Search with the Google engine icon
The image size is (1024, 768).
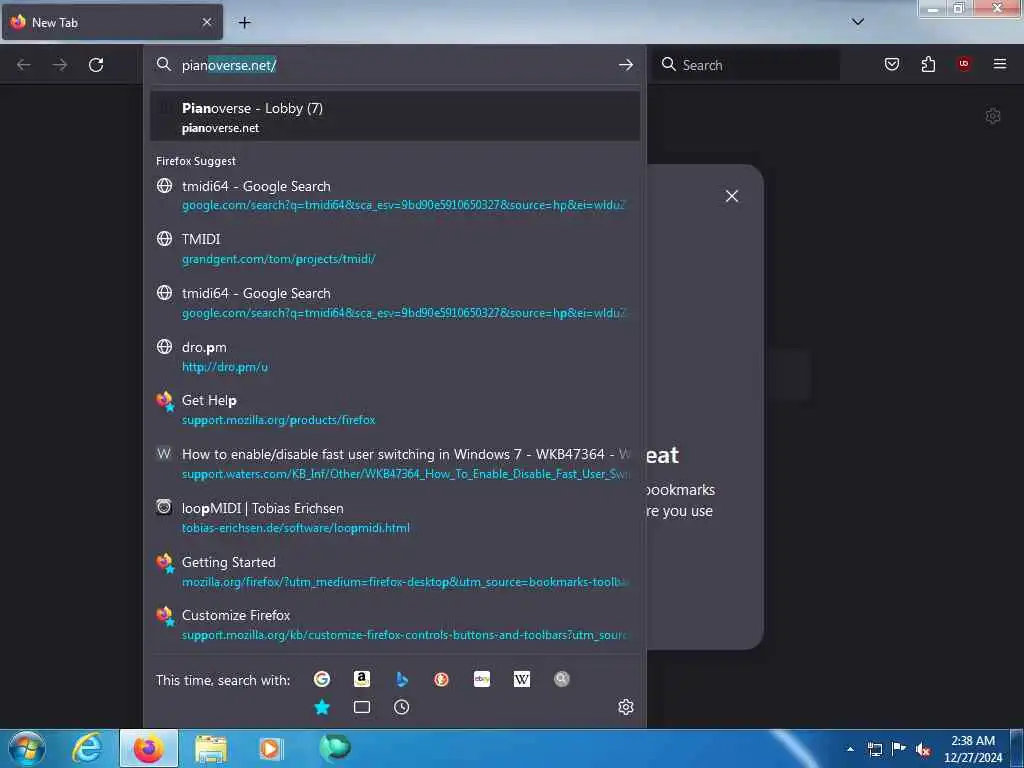pos(322,679)
